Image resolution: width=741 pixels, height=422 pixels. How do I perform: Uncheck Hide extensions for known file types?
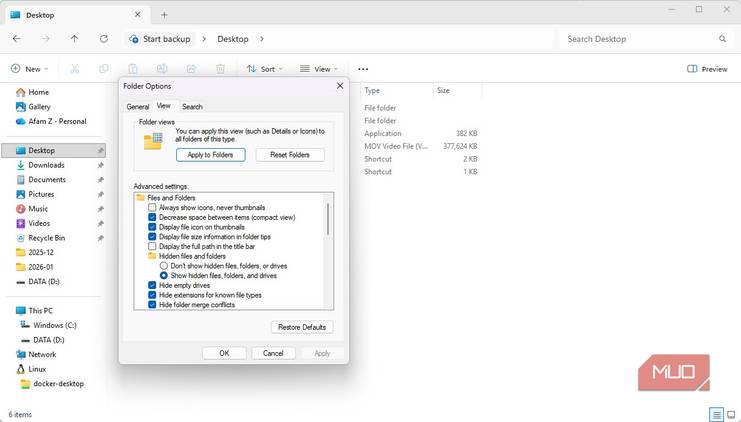152,295
